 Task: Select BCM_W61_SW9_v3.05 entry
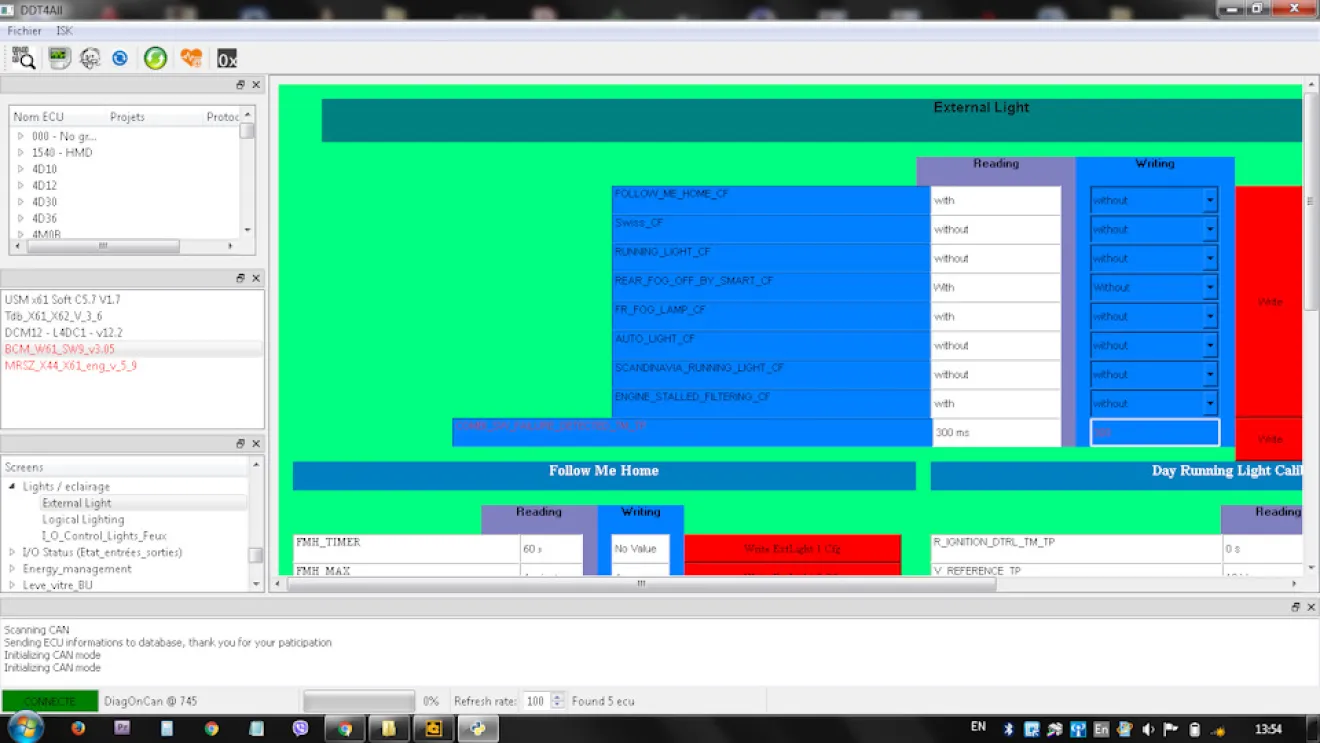tap(60, 349)
